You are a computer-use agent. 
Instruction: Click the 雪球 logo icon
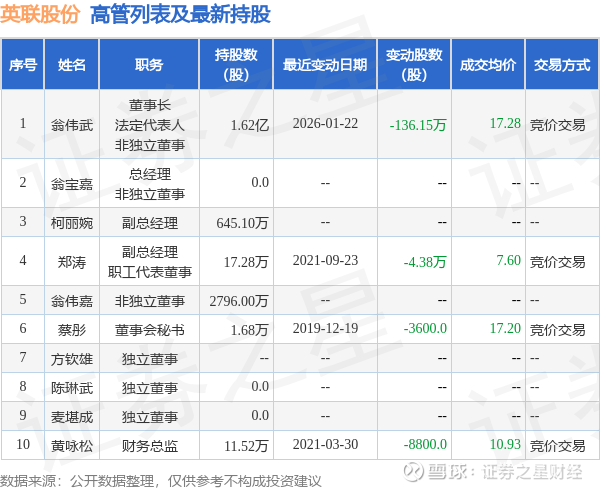pos(413,471)
